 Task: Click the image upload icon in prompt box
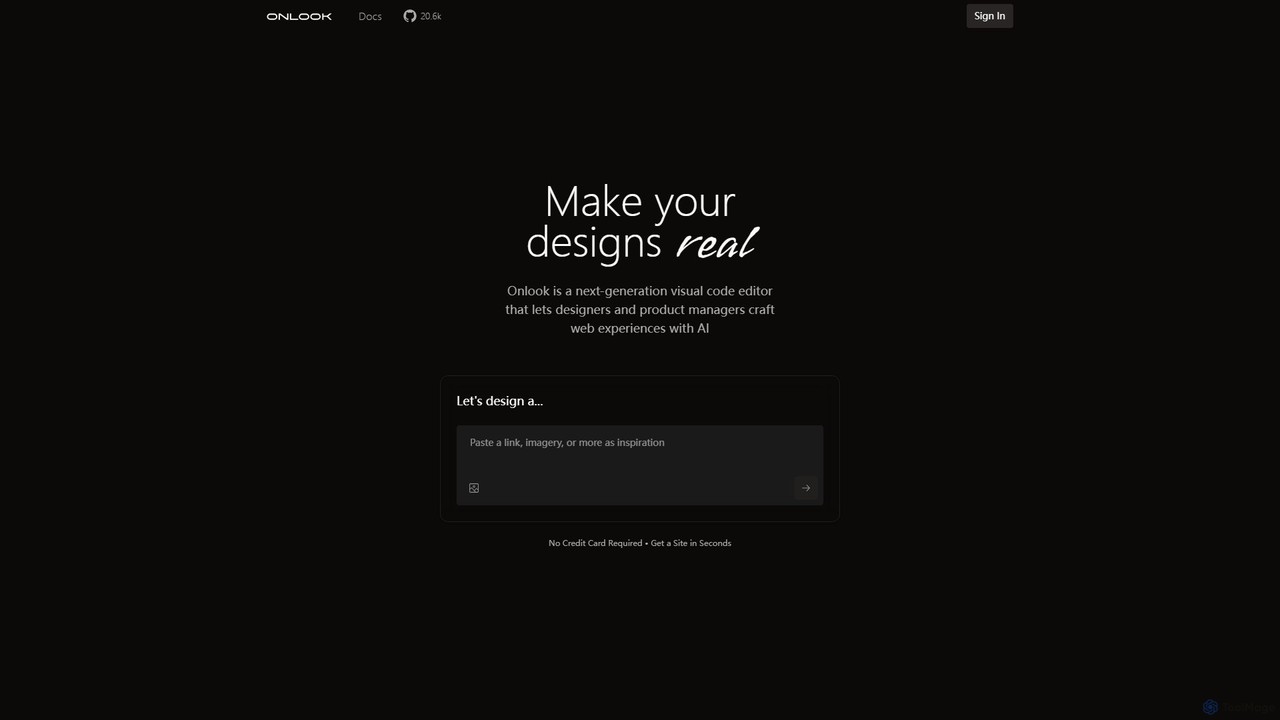474,488
